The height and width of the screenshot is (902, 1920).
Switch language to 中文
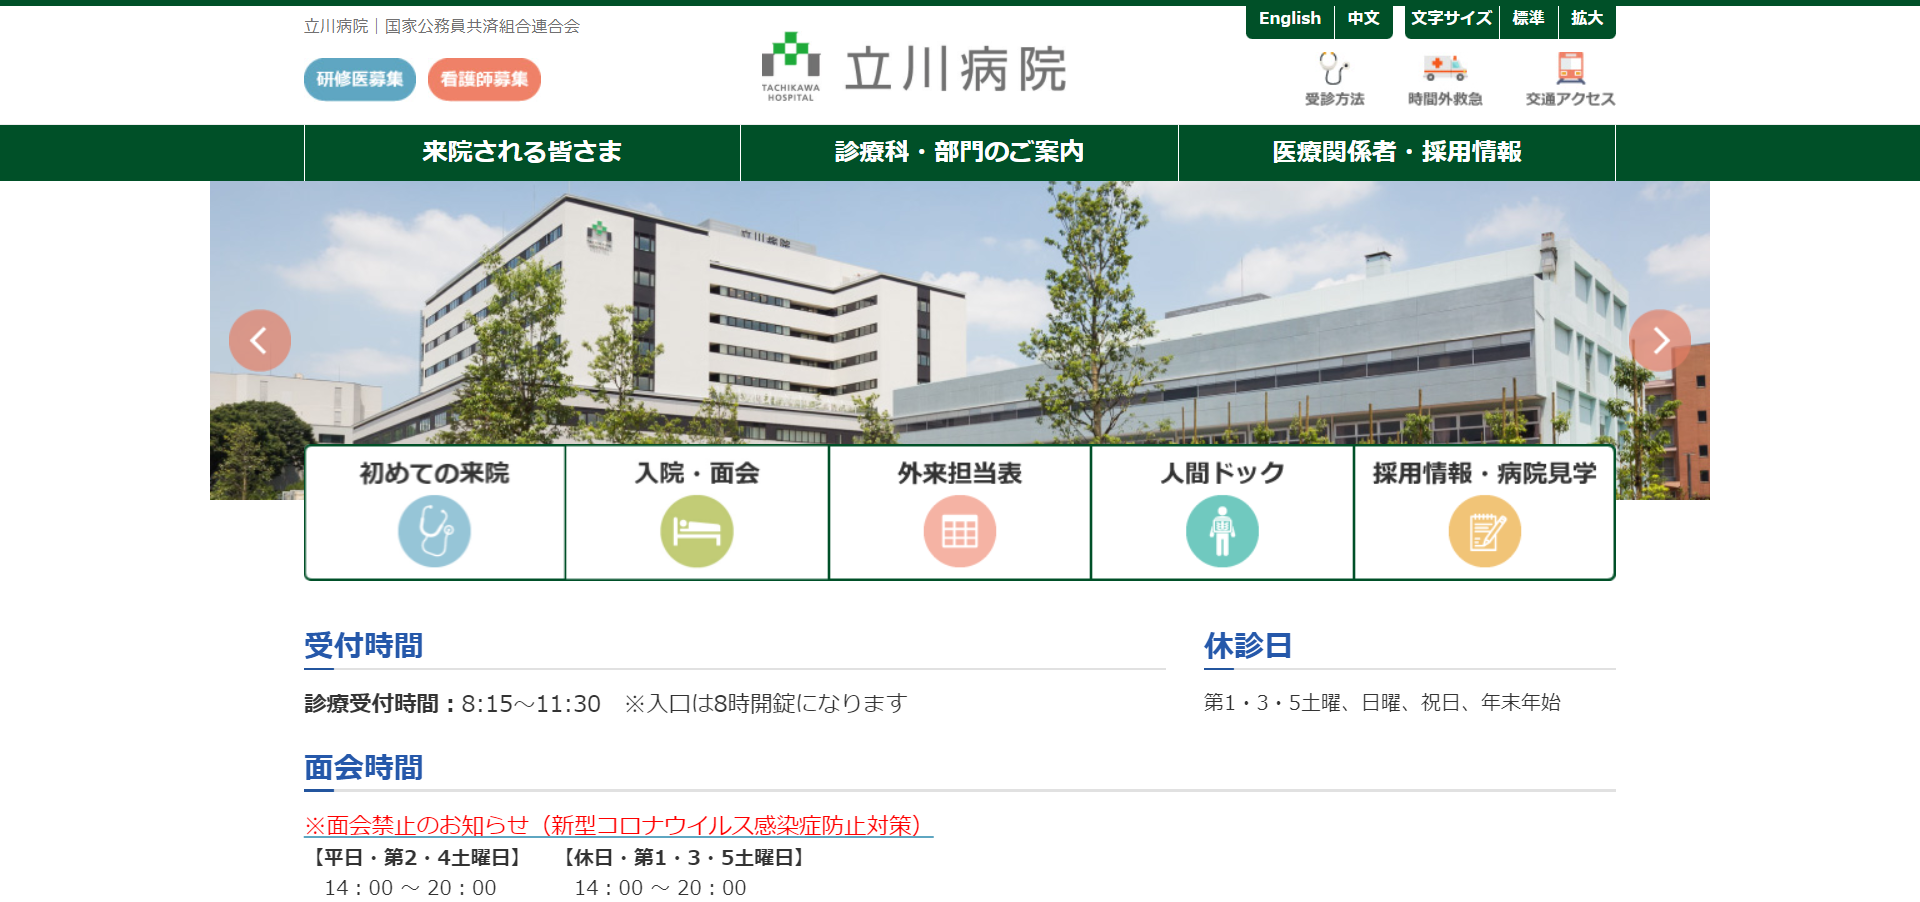tap(1364, 19)
